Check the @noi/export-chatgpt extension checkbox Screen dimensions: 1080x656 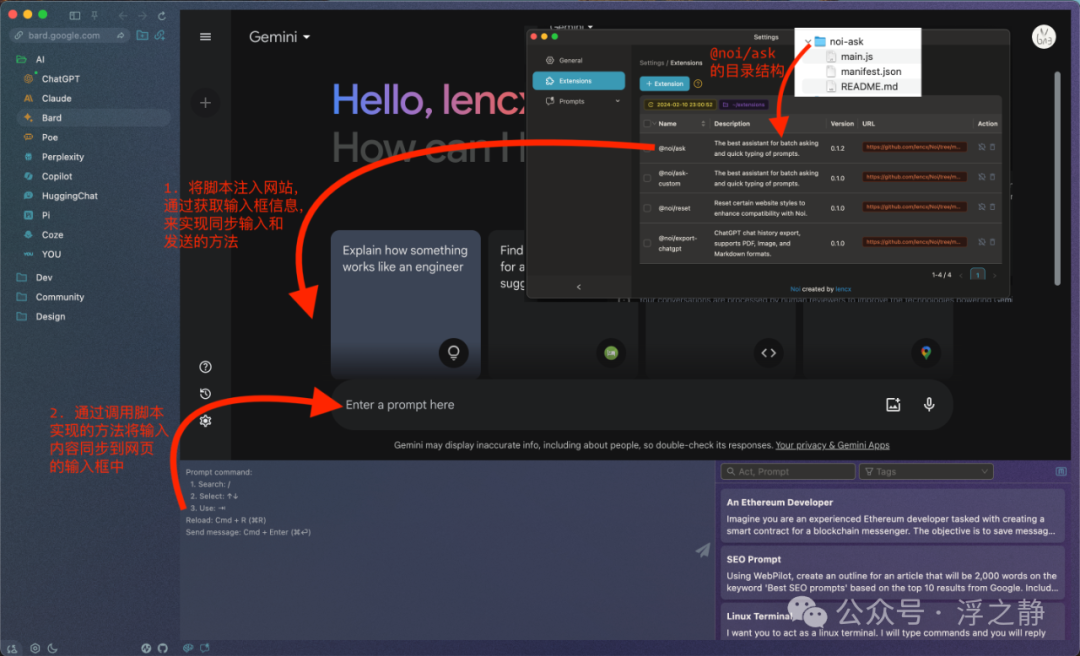point(647,243)
